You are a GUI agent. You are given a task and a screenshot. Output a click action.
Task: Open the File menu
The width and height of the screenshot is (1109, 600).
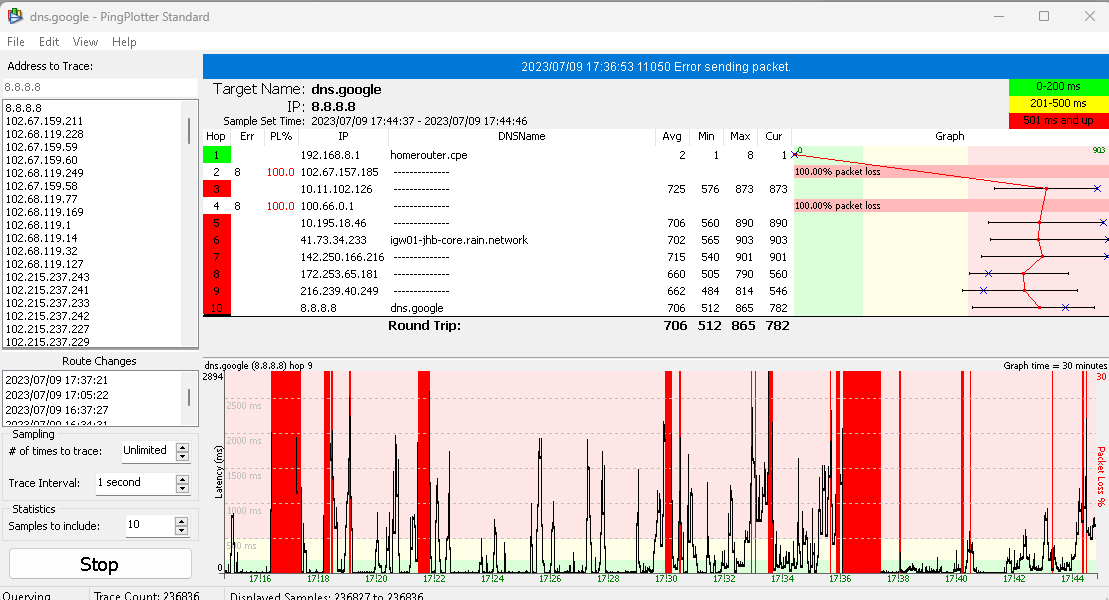pyautogui.click(x=16, y=42)
